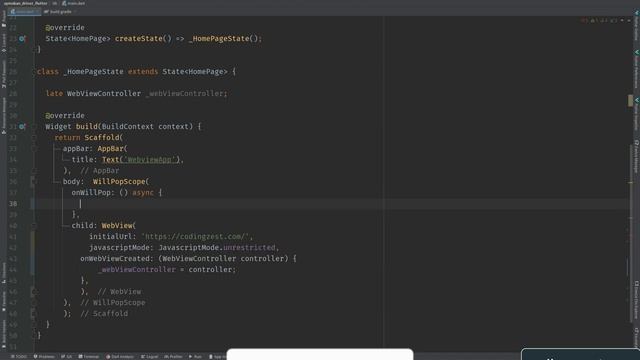Click override gutter icon beside Widget build line
The height and width of the screenshot is (360, 640).
coord(22,127)
